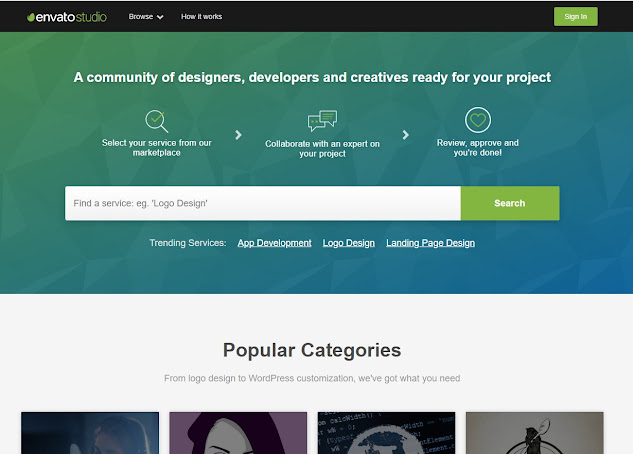Select the purple woman illustration category thumbnail
This screenshot has width=633, height=454.
(x=238, y=433)
